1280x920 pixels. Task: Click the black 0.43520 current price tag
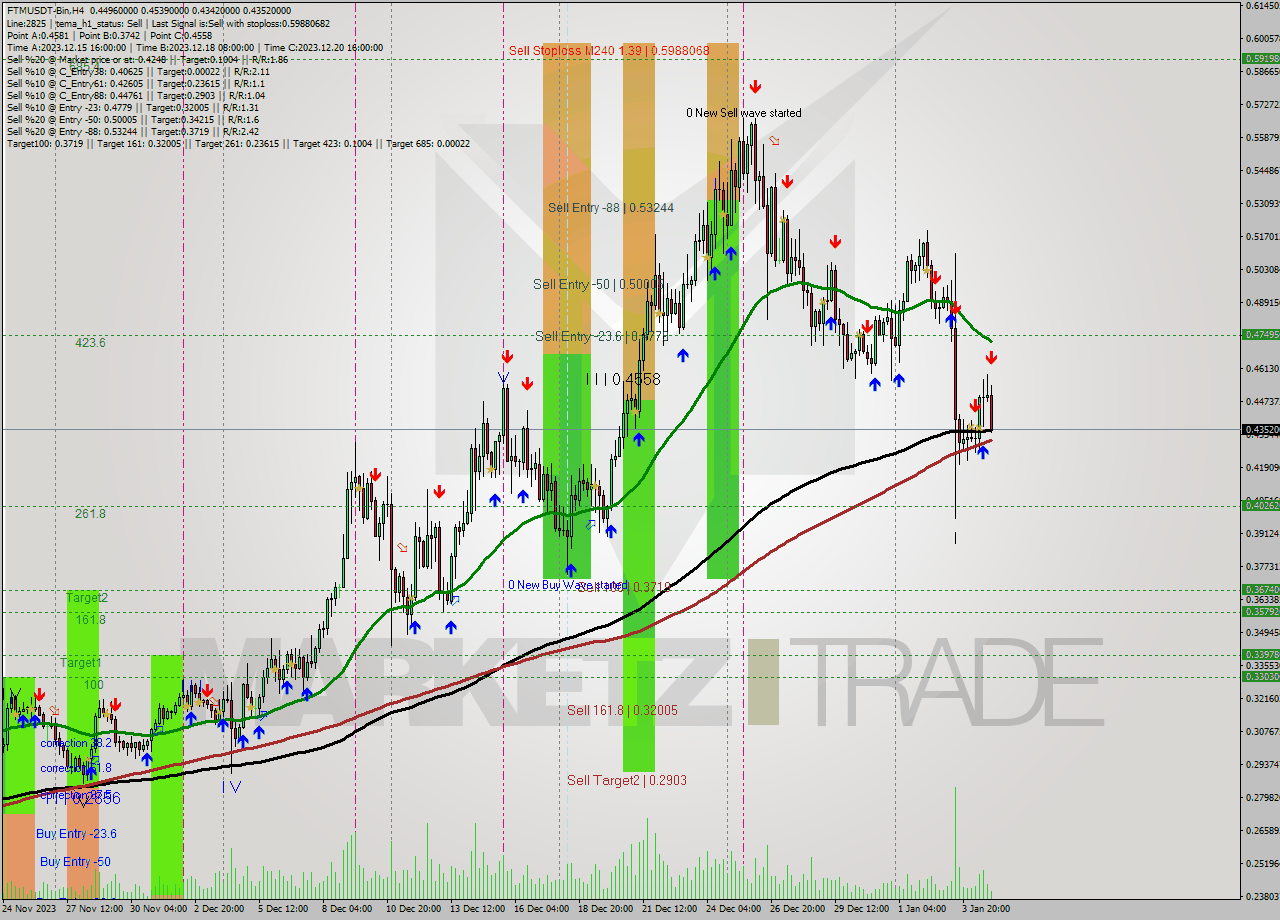pyautogui.click(x=1260, y=430)
